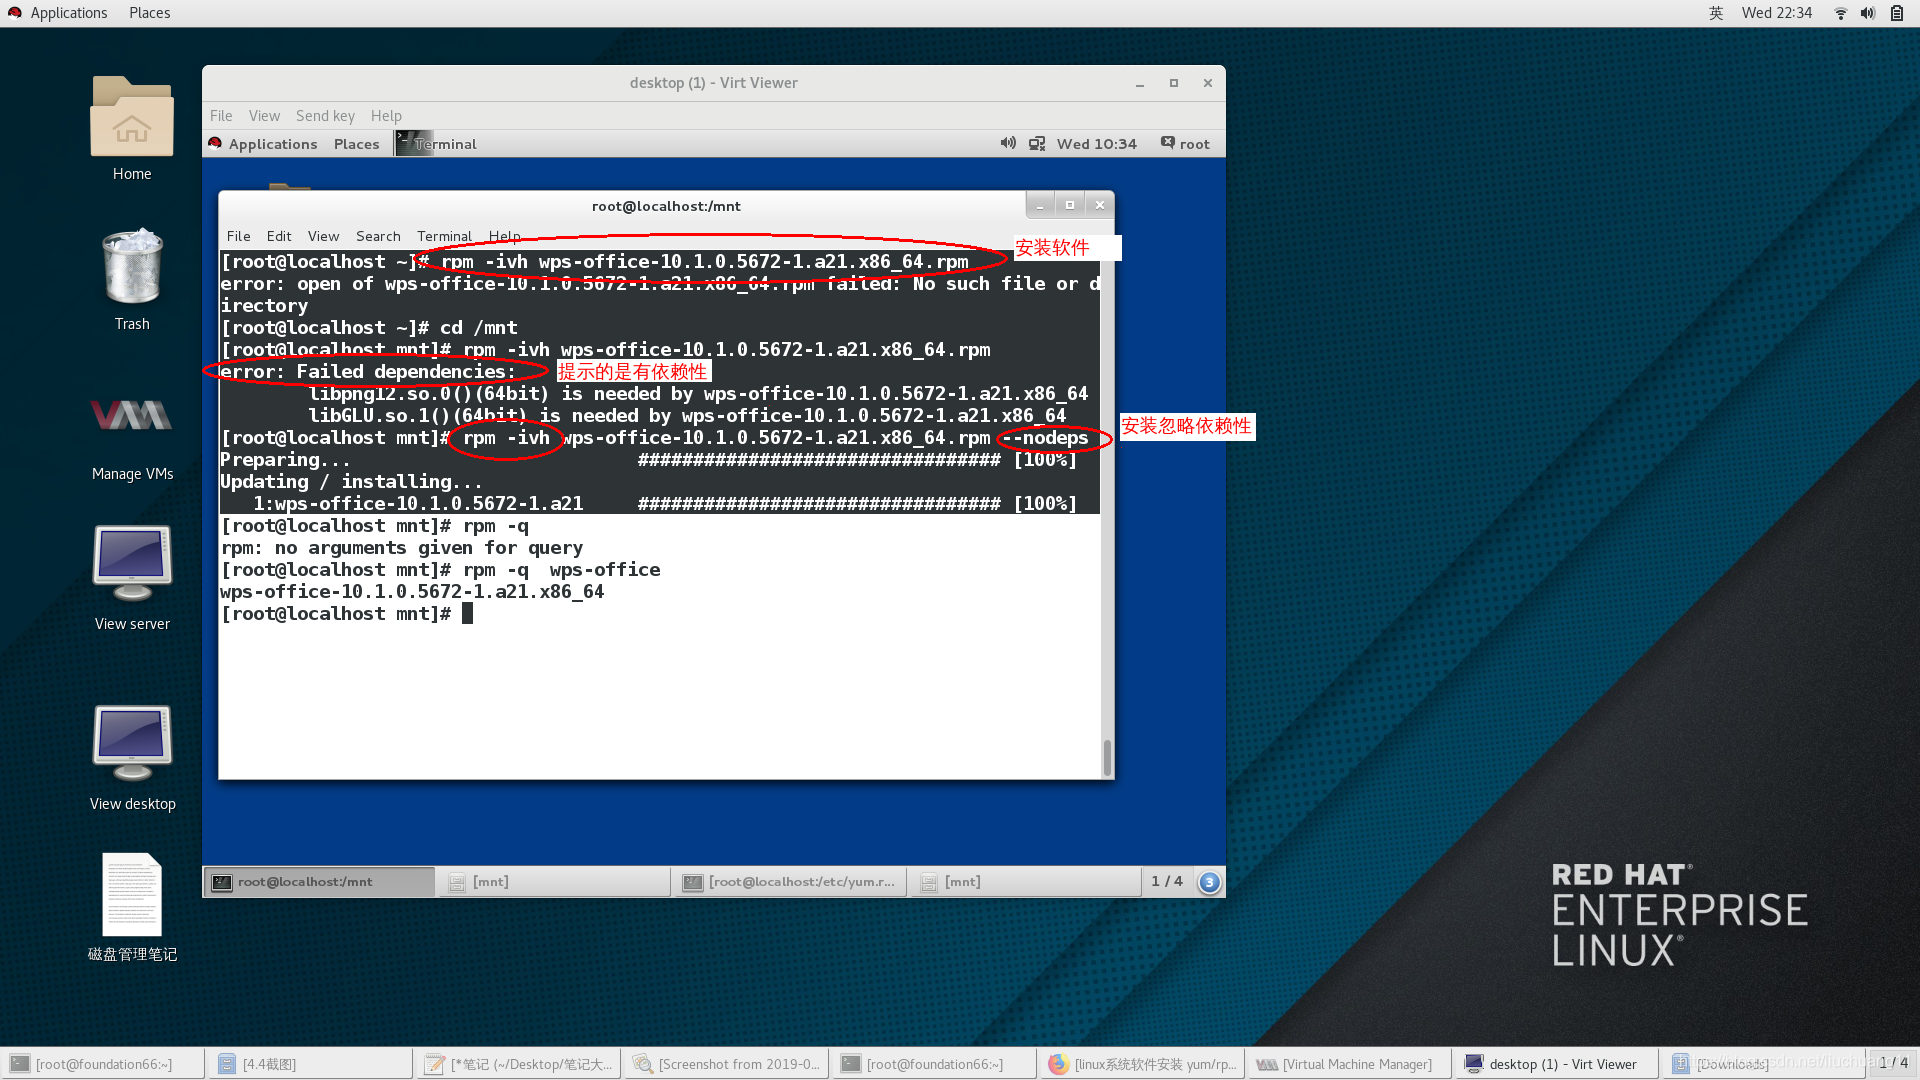Click the Virt Viewer title bar text
Screen dimensions: 1920x1080
(713, 83)
